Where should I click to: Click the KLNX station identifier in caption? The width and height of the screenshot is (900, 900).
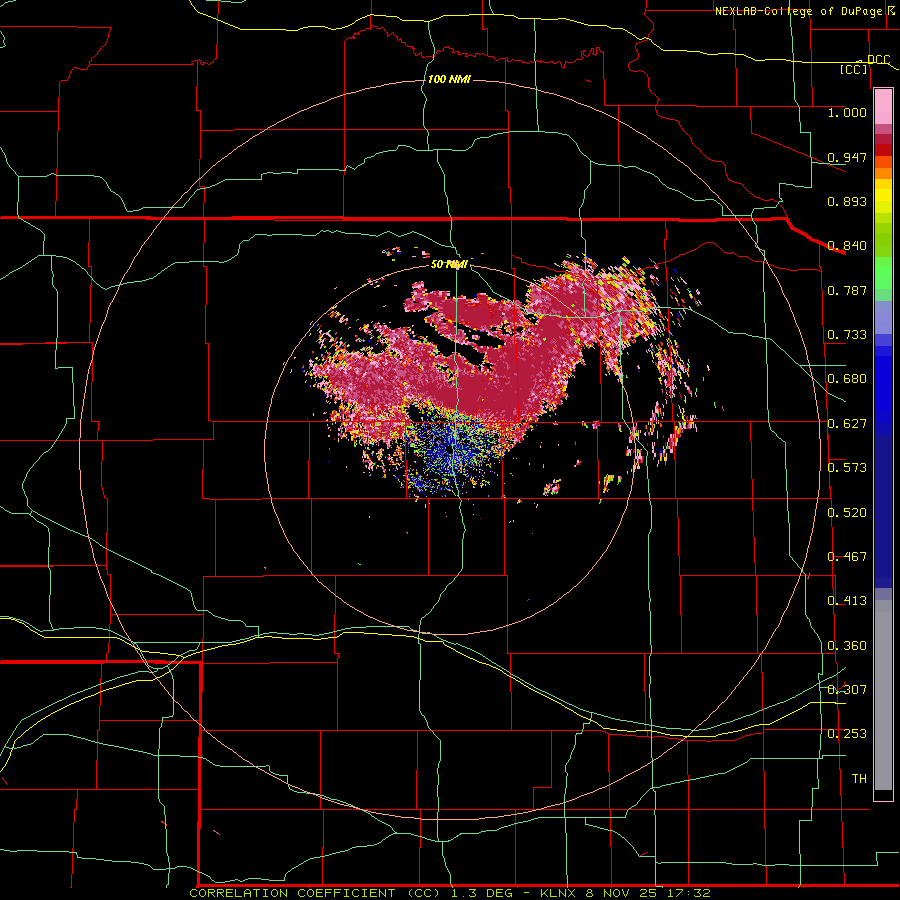click(557, 893)
